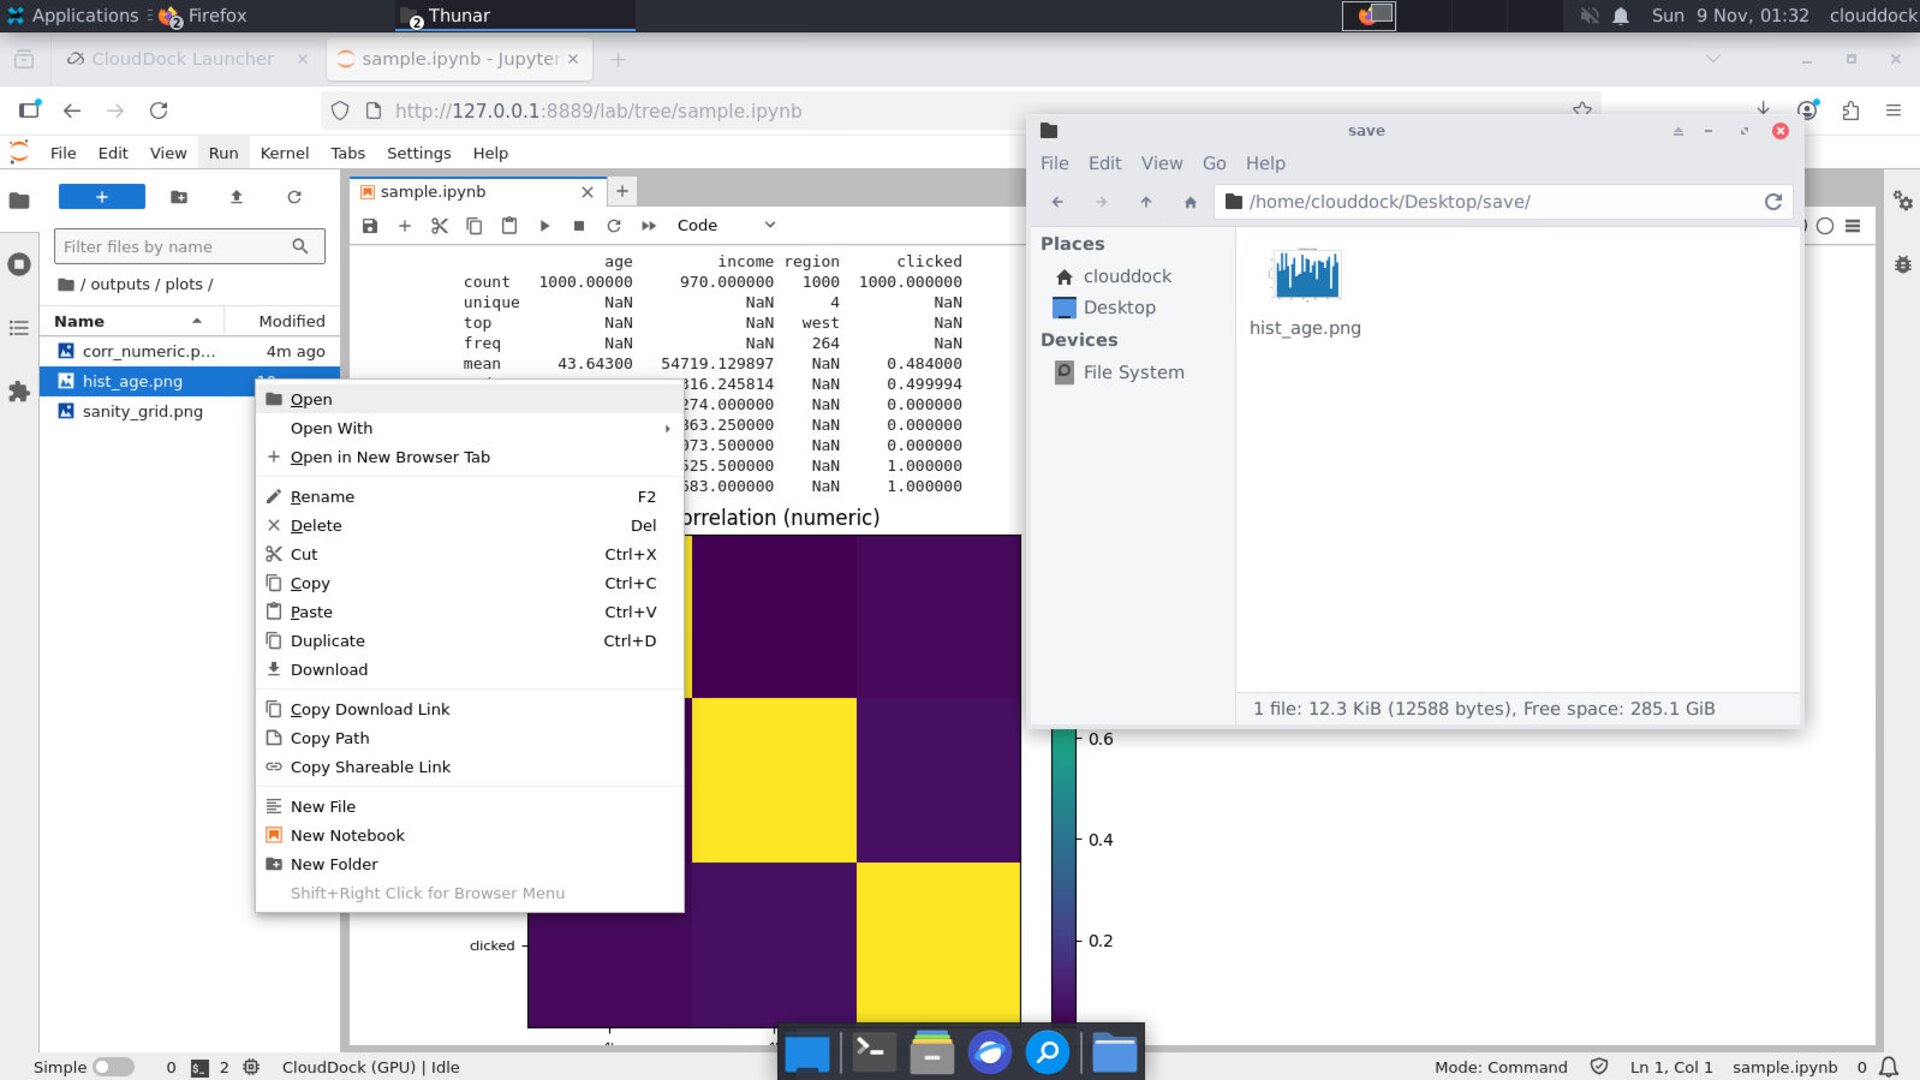Screen dimensions: 1920x1080
Task: Choose Download from the context menu
Action: pos(329,670)
